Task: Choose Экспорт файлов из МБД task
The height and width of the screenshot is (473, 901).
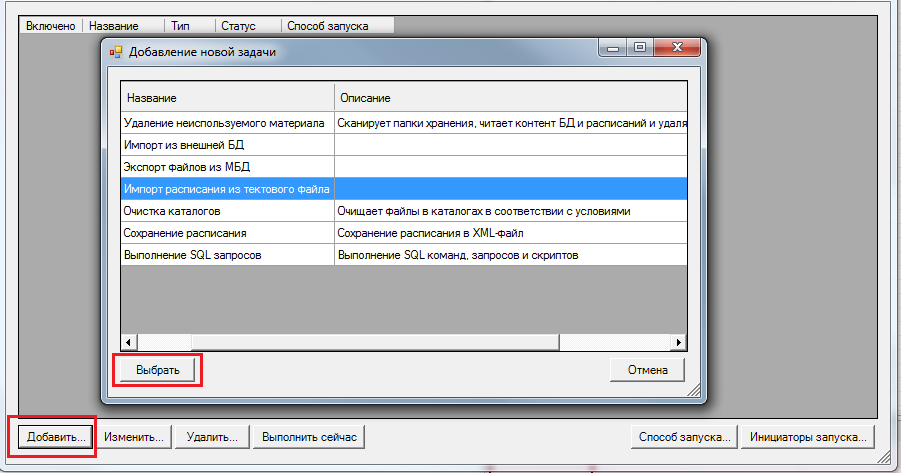Action: point(224,166)
